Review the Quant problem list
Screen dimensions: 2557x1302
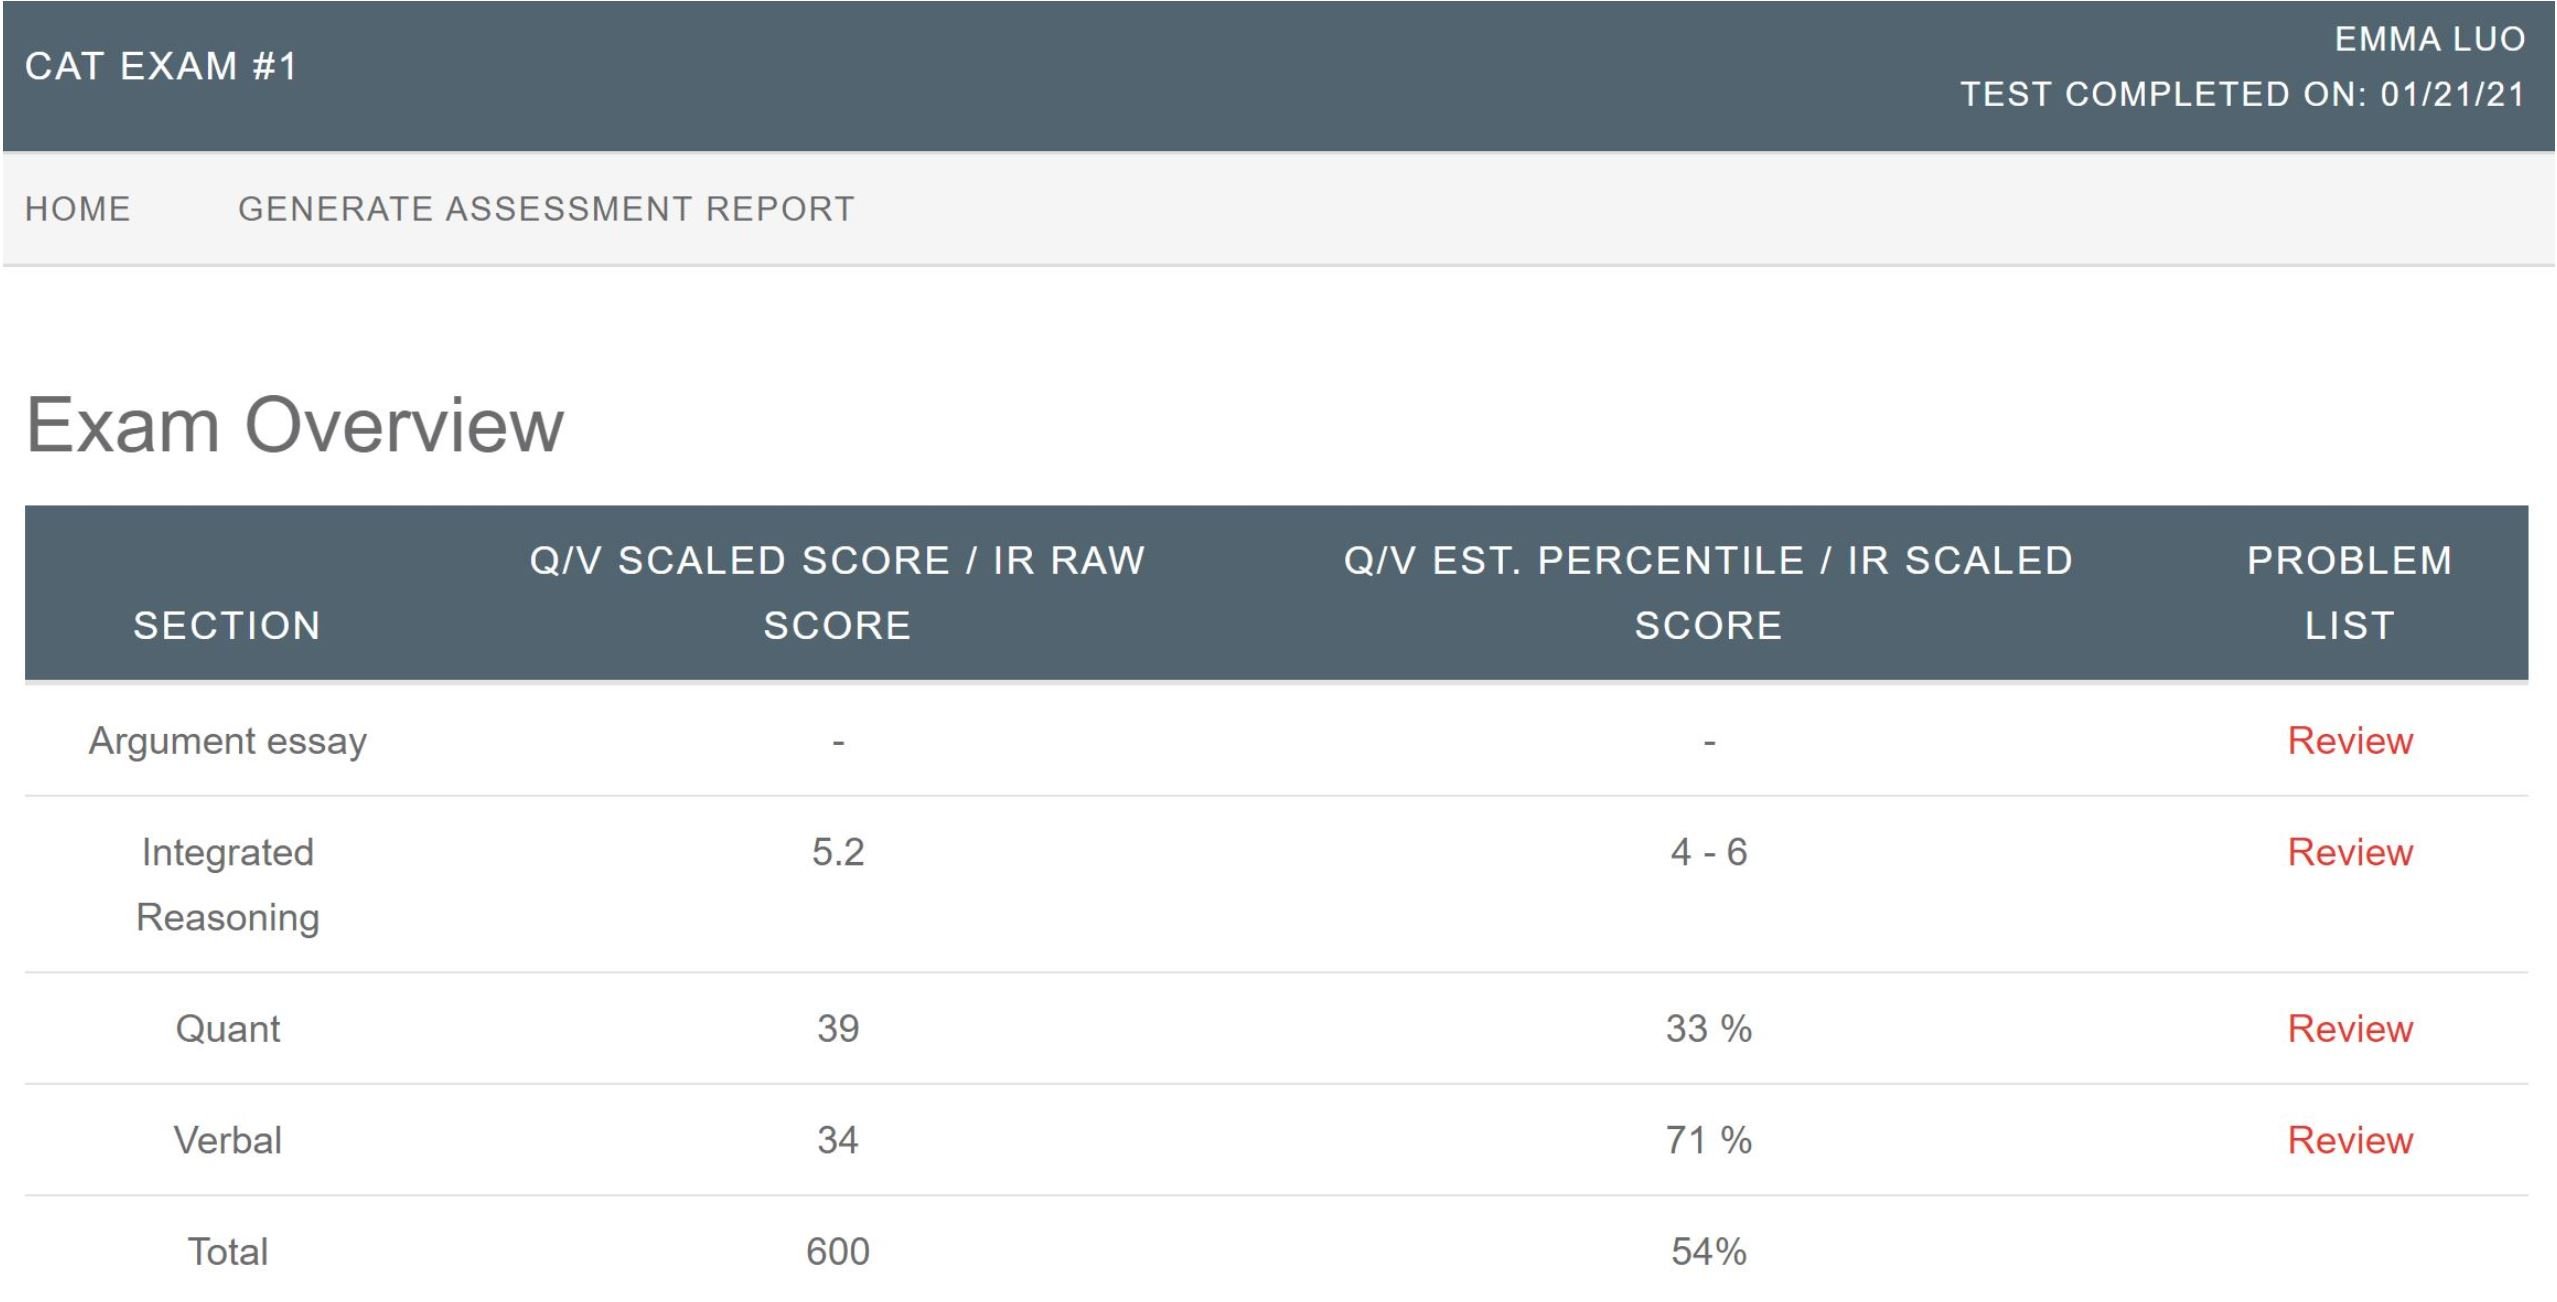point(2350,1029)
